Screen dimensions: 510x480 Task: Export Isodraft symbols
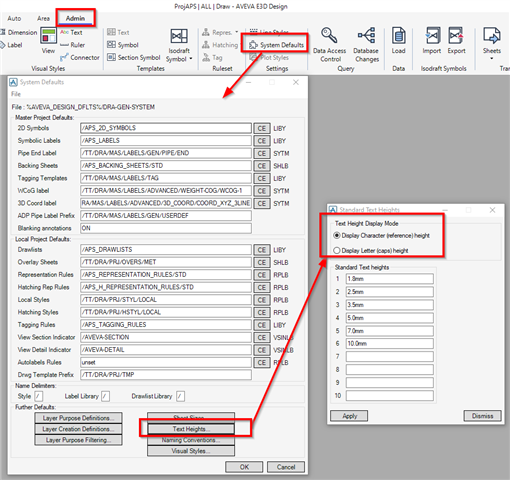tap(456, 40)
